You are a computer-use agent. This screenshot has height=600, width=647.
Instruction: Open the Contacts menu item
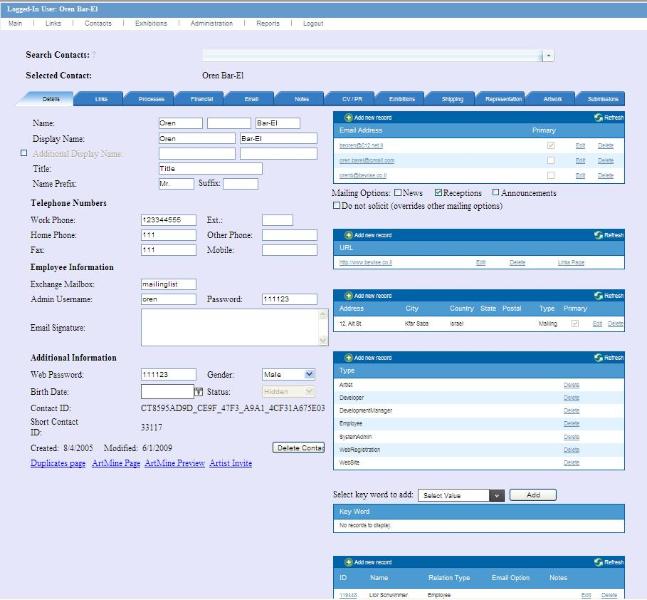[98, 24]
